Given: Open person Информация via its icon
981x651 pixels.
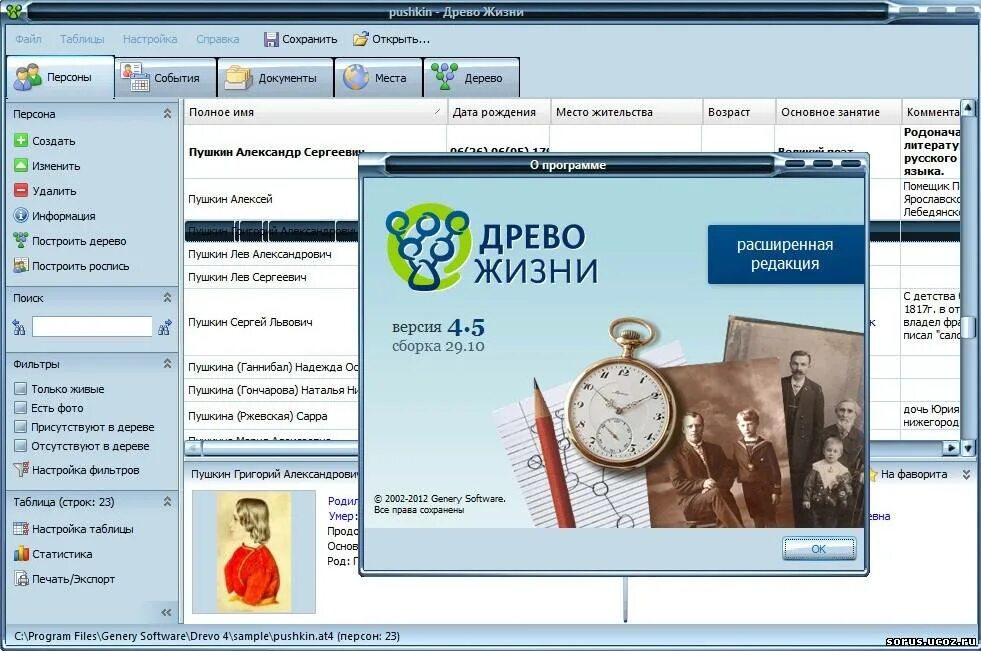Looking at the screenshot, I should click(x=21, y=216).
